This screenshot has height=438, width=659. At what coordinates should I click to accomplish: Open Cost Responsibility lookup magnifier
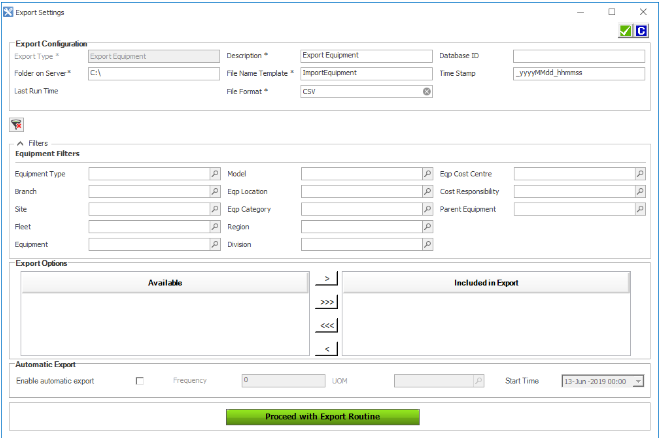point(640,191)
